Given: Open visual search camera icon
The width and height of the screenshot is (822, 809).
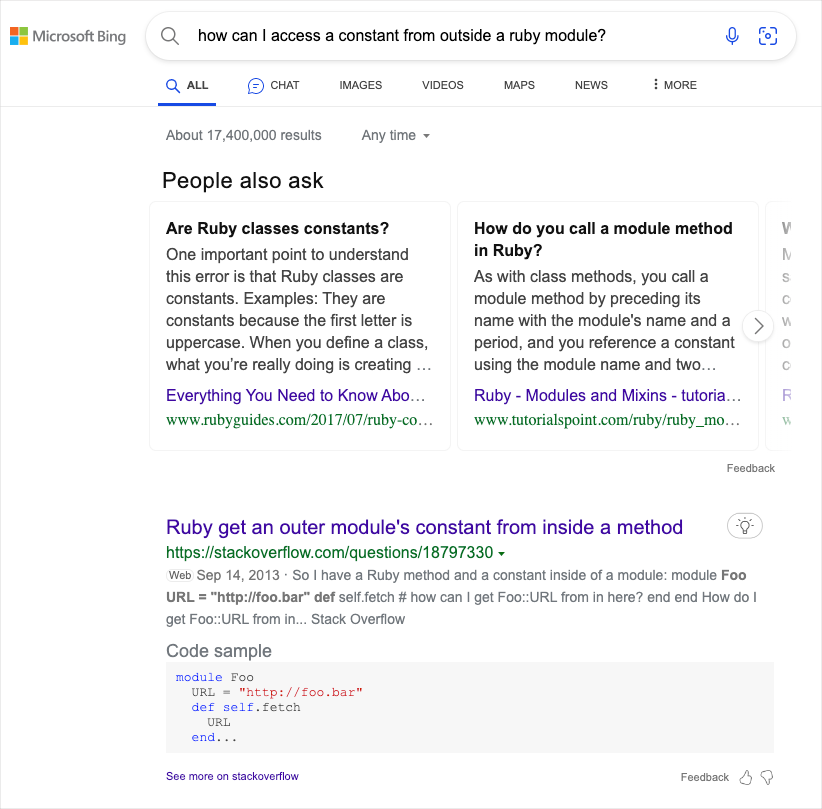Looking at the screenshot, I should [767, 36].
